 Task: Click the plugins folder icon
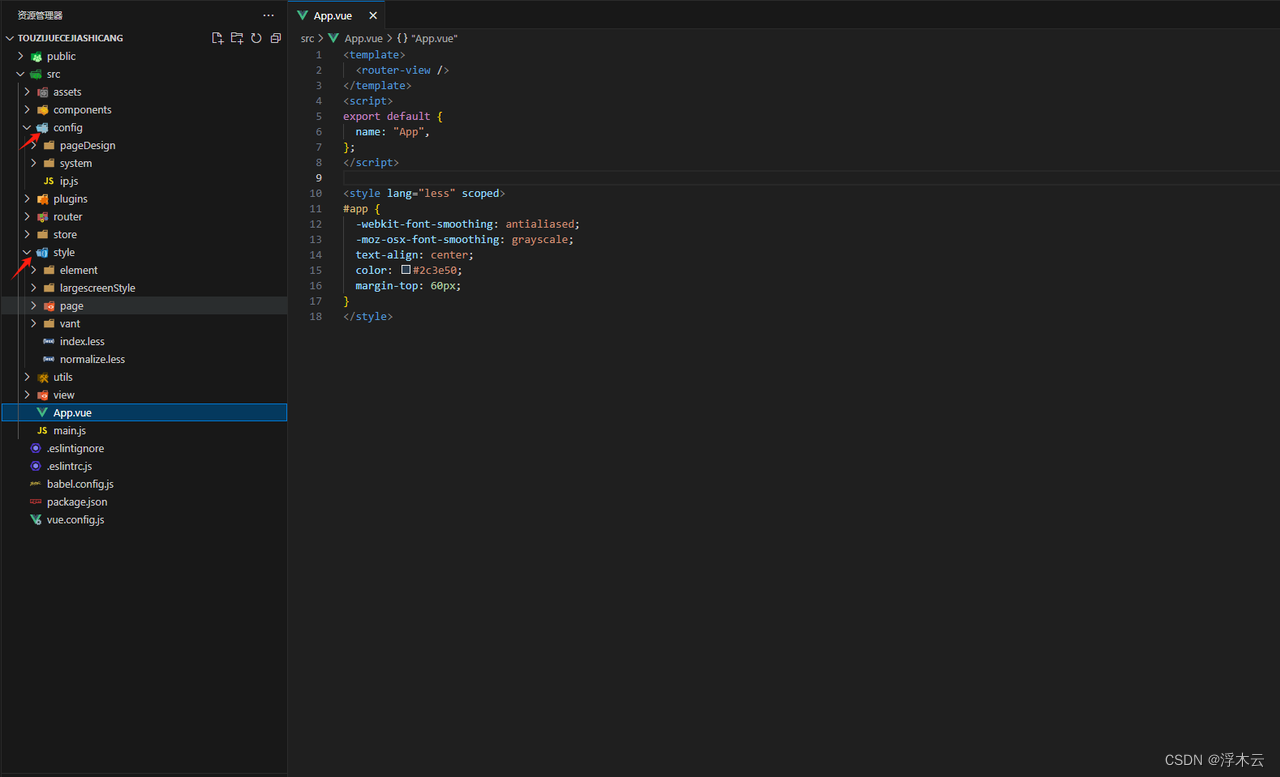click(43, 199)
